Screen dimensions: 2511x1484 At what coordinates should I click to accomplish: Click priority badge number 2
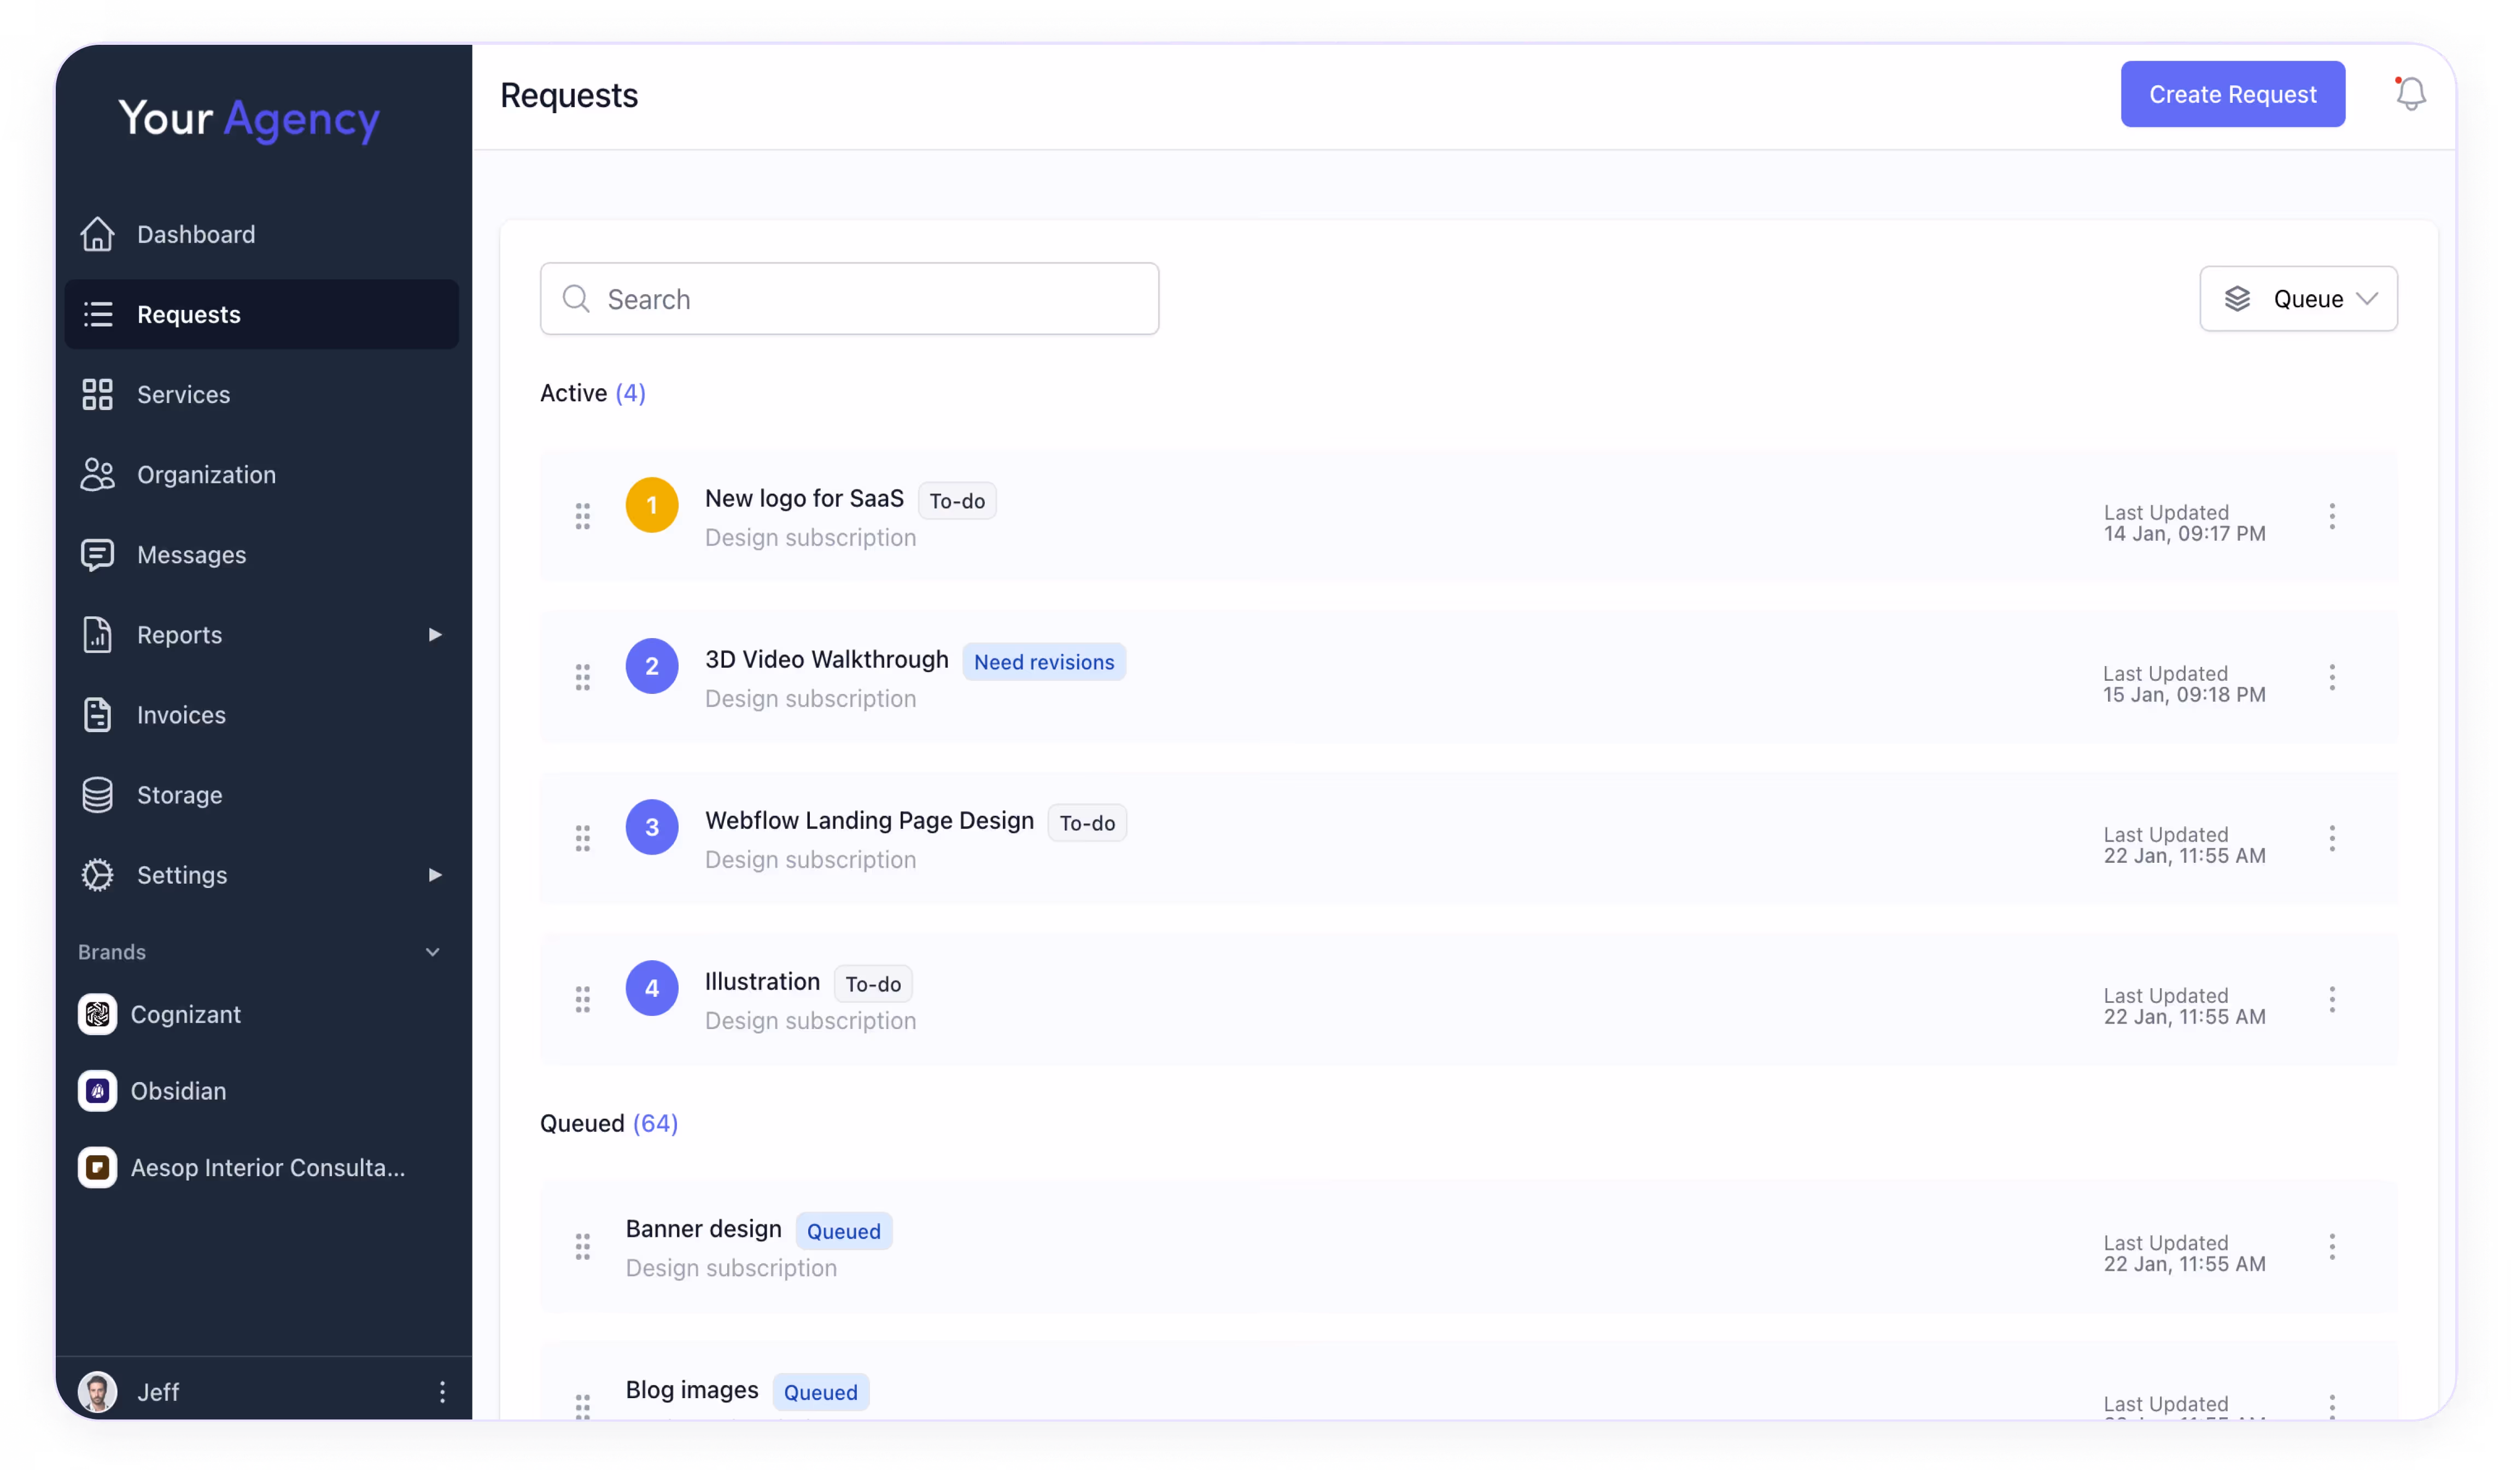tap(651, 666)
